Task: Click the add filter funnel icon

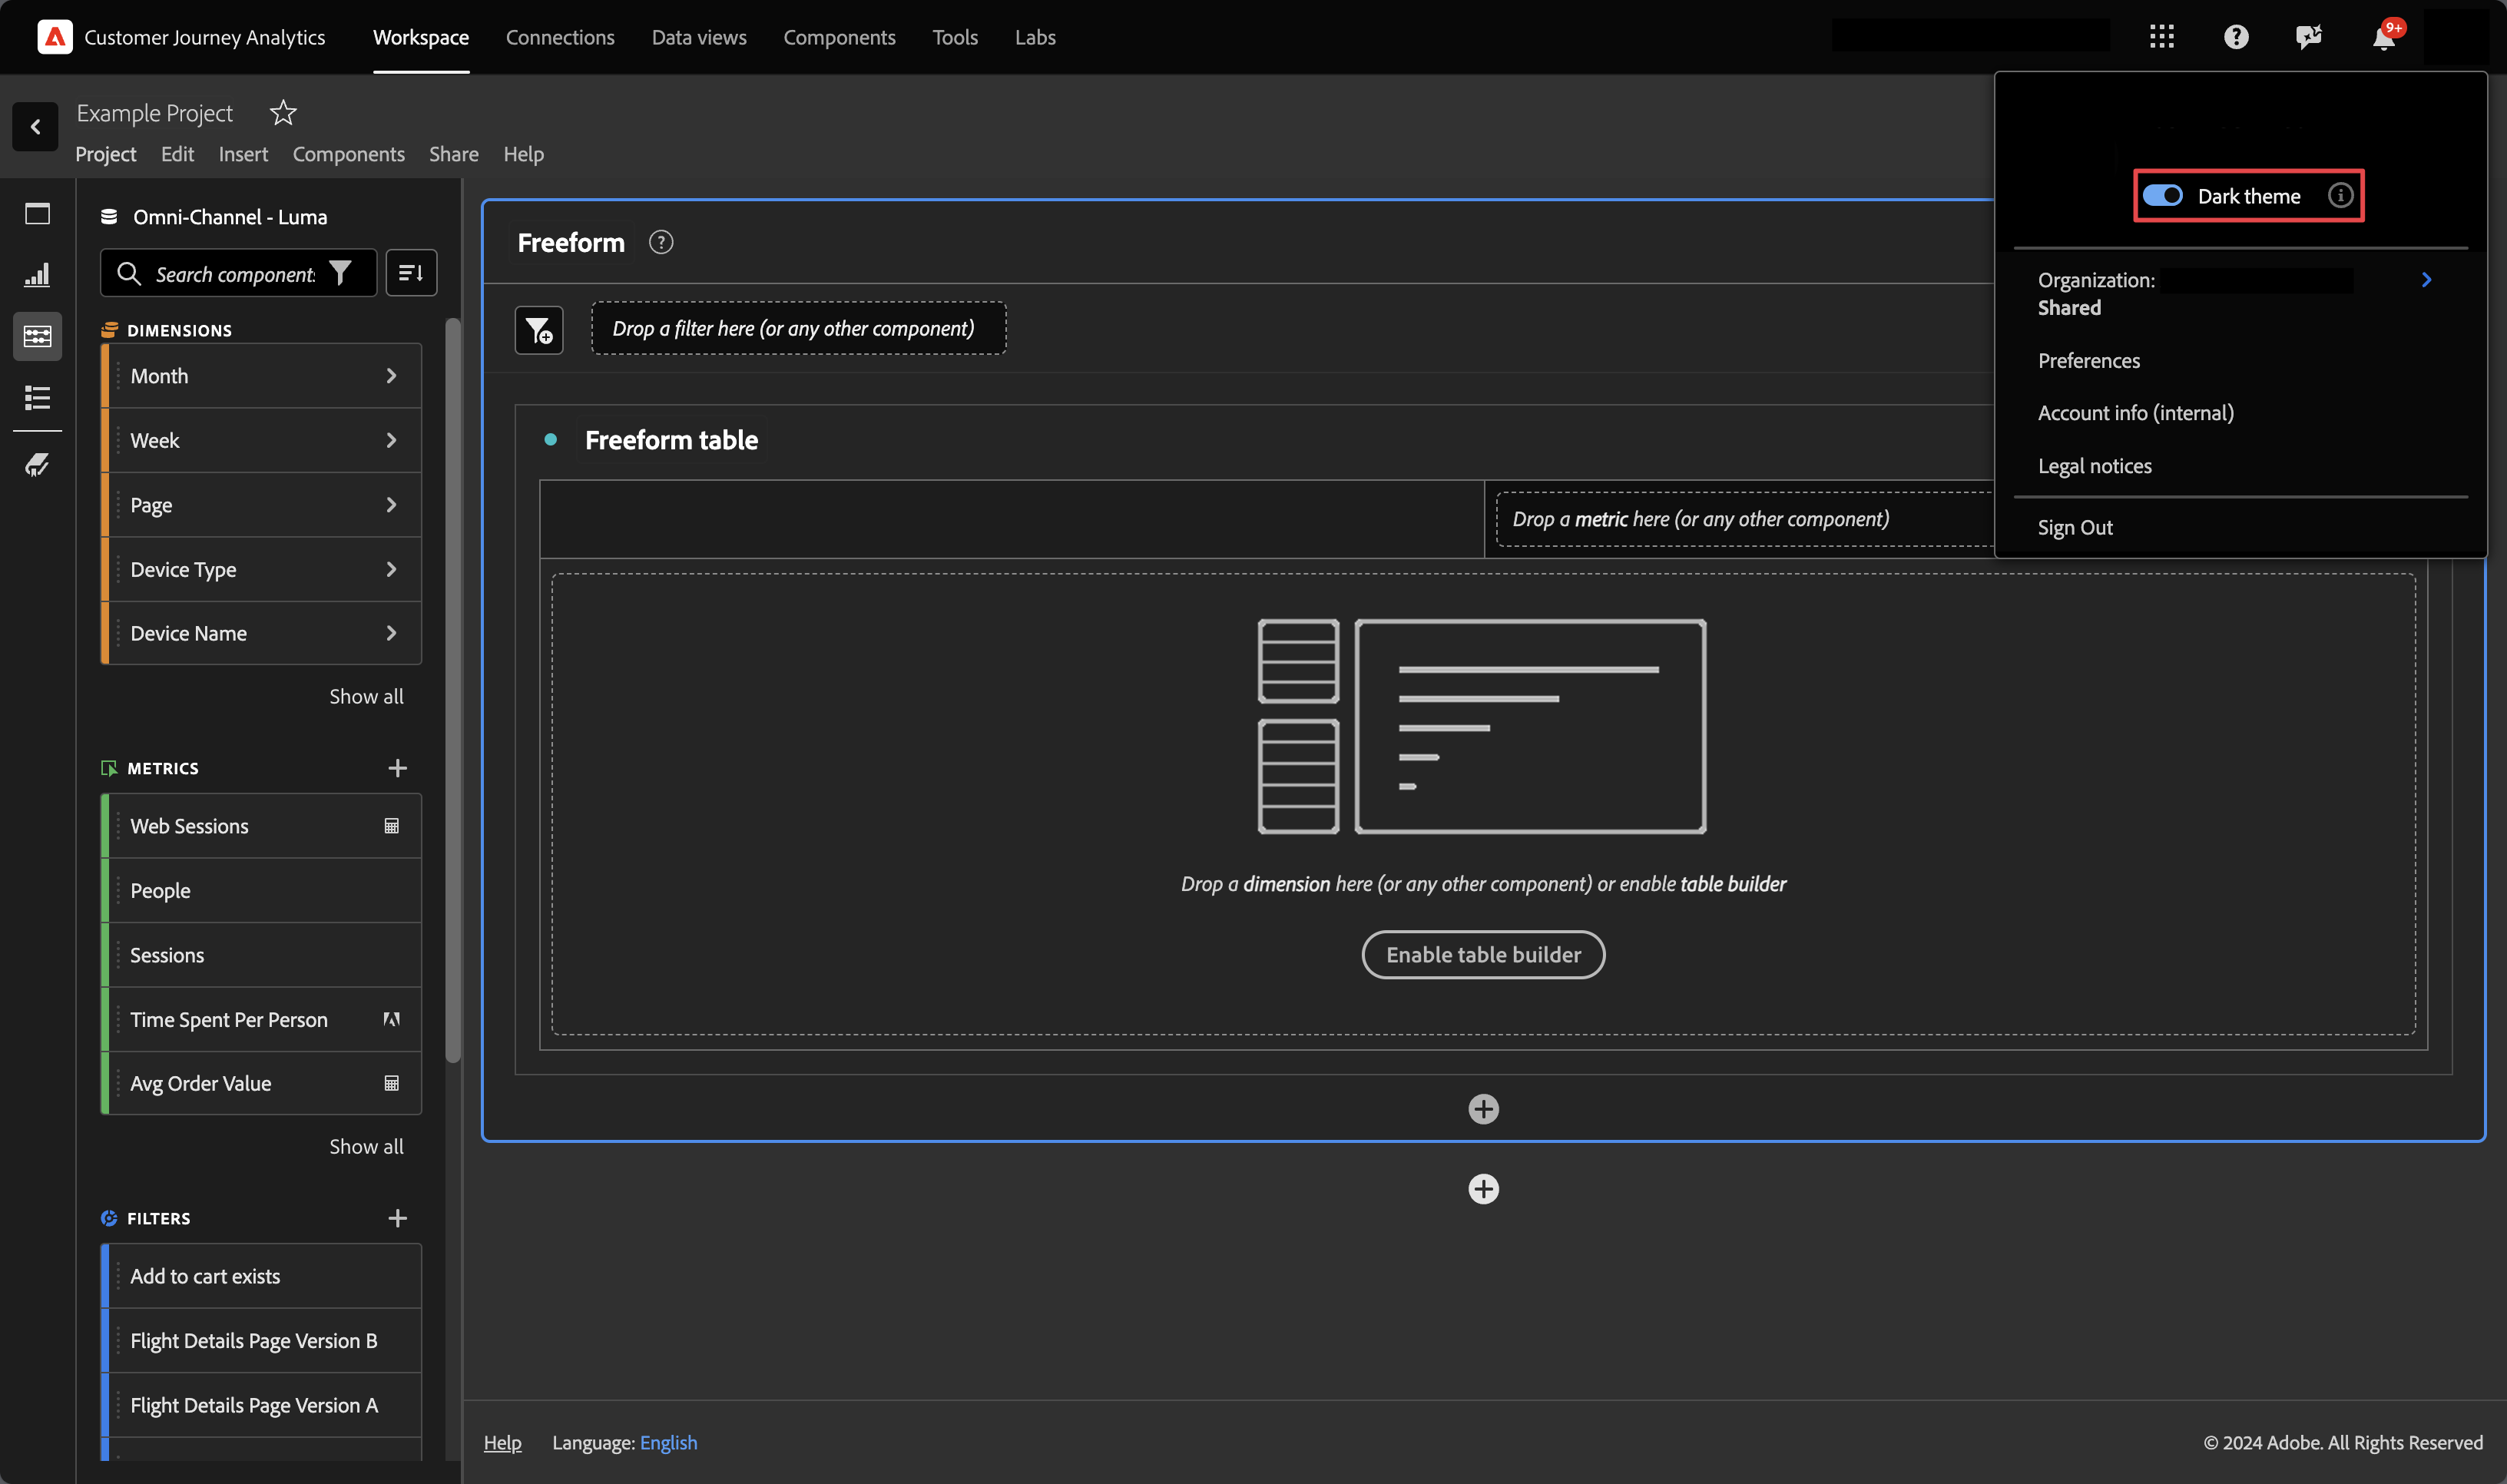Action: tap(539, 330)
